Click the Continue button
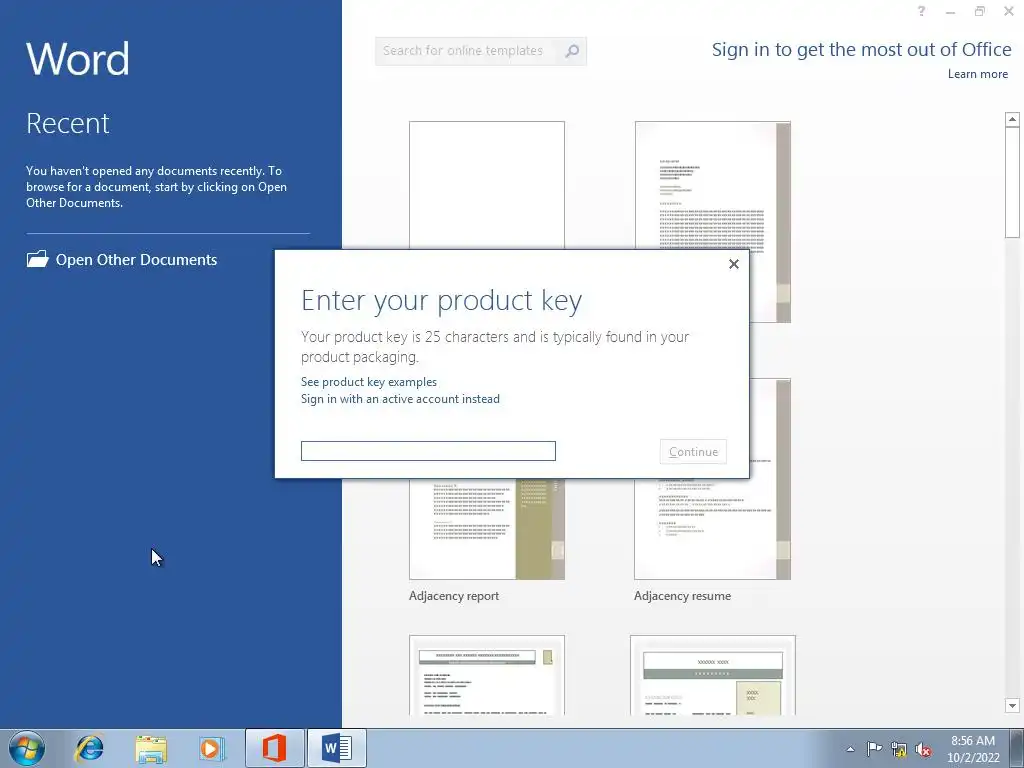Image resolution: width=1024 pixels, height=768 pixels. [693, 451]
